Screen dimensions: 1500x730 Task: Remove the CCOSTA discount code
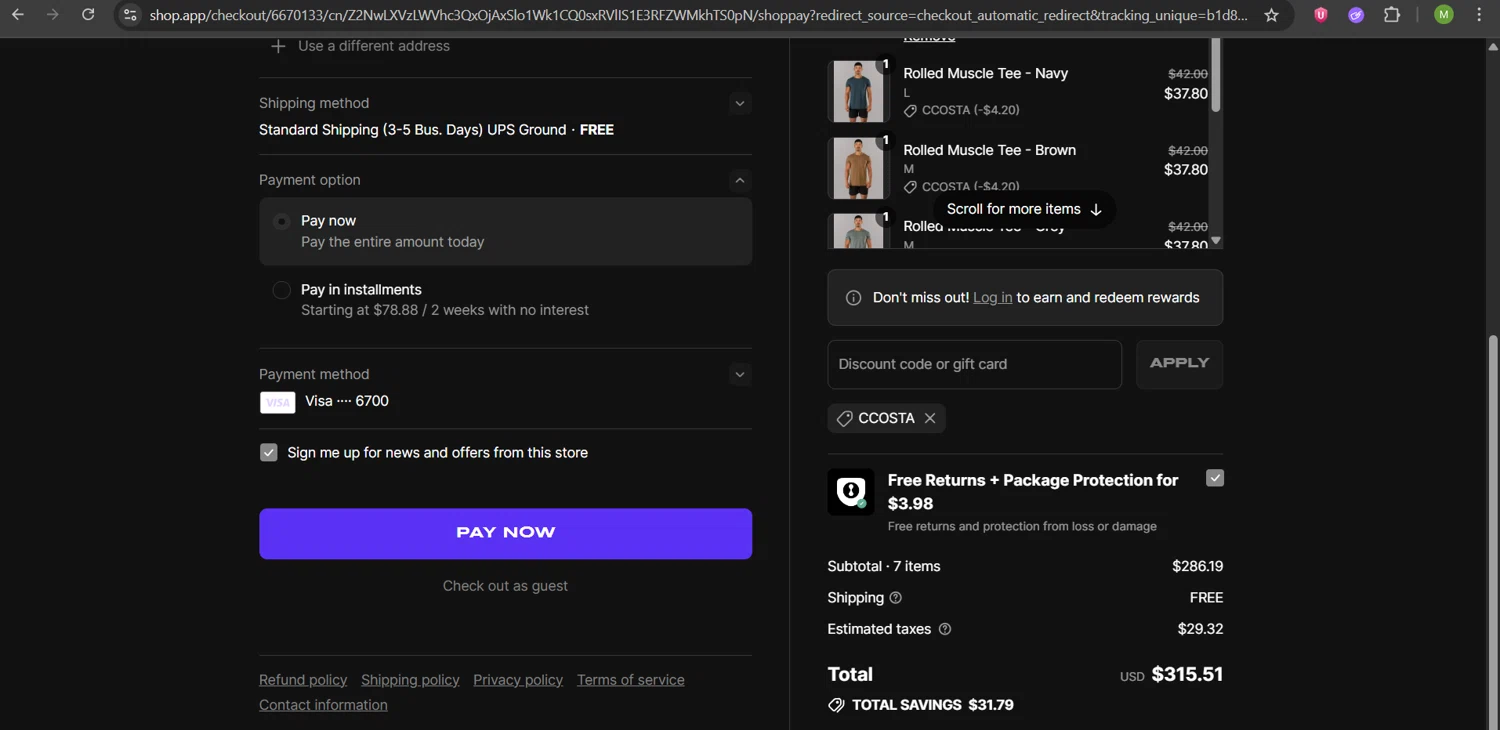930,418
